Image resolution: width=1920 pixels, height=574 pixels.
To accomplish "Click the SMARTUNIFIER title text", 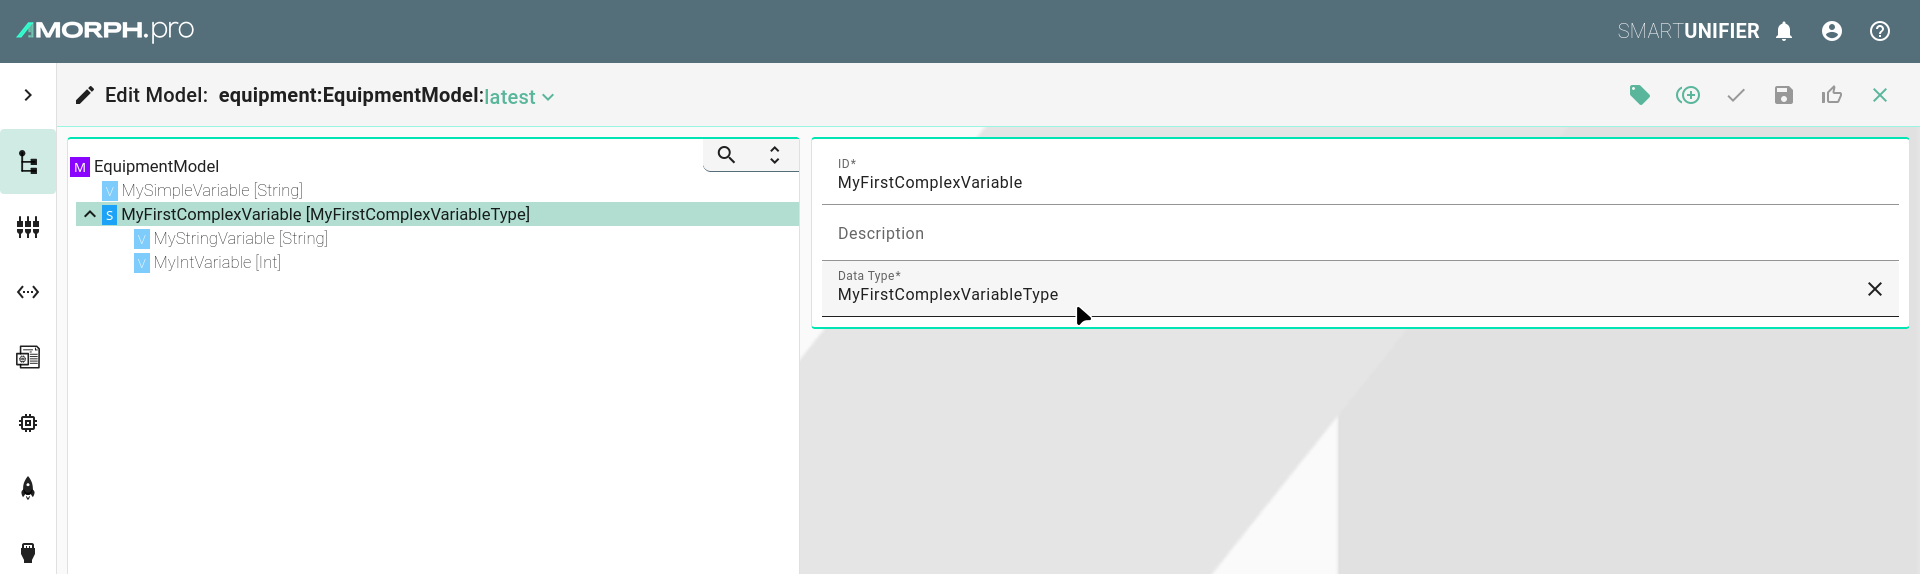I will point(1689,31).
